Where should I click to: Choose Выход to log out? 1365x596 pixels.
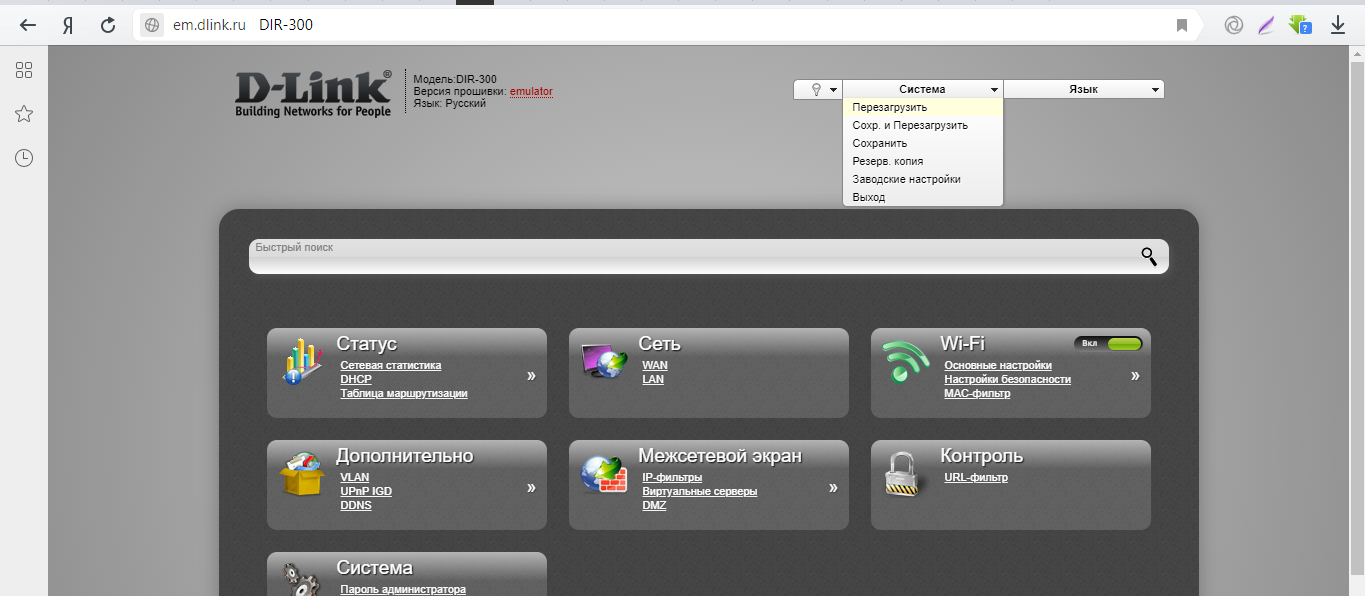[x=923, y=197]
